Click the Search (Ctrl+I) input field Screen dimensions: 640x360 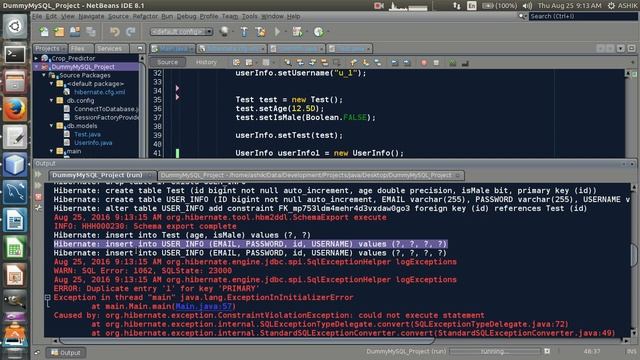(x=583, y=16)
